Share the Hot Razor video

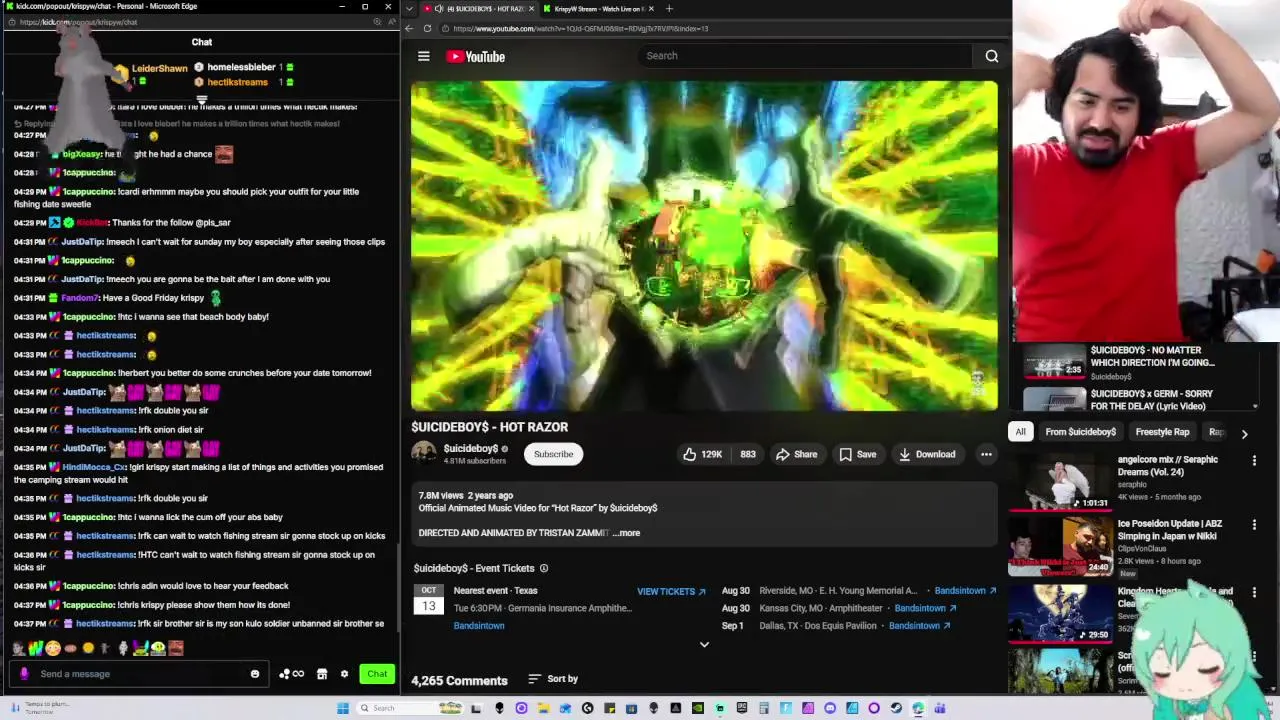[x=796, y=454]
